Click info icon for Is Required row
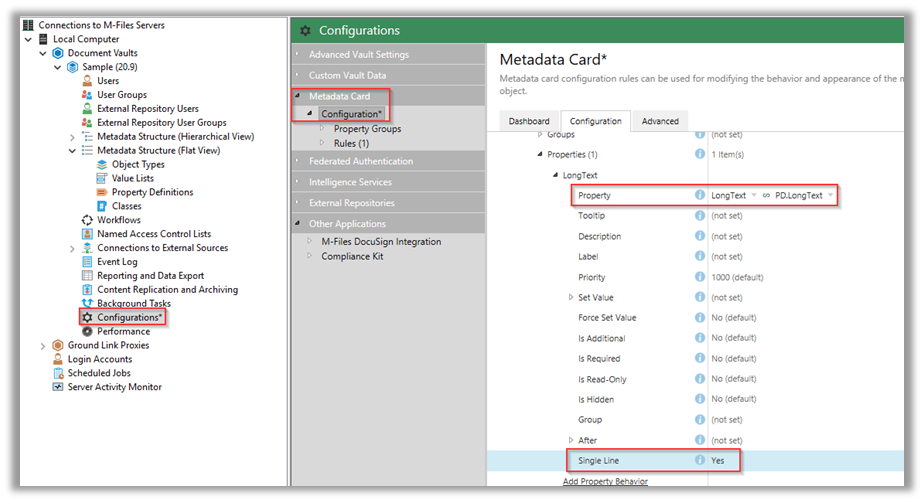Screen dimensions: 924x502 (x=699, y=358)
